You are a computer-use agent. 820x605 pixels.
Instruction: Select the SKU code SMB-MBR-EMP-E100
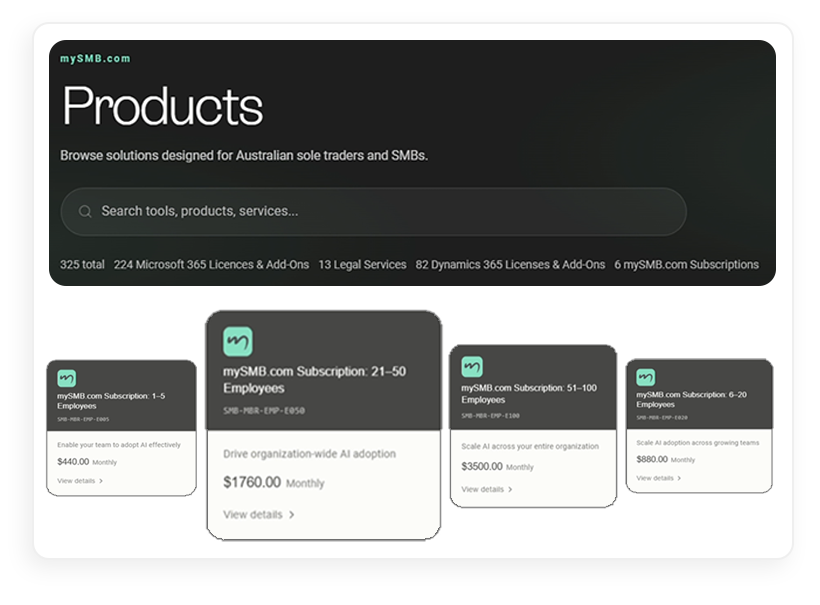[x=490, y=416]
